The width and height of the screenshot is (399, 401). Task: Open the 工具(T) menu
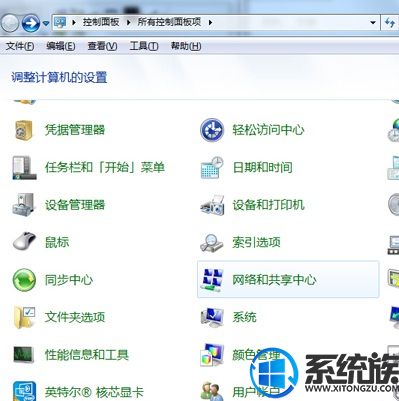click(144, 46)
